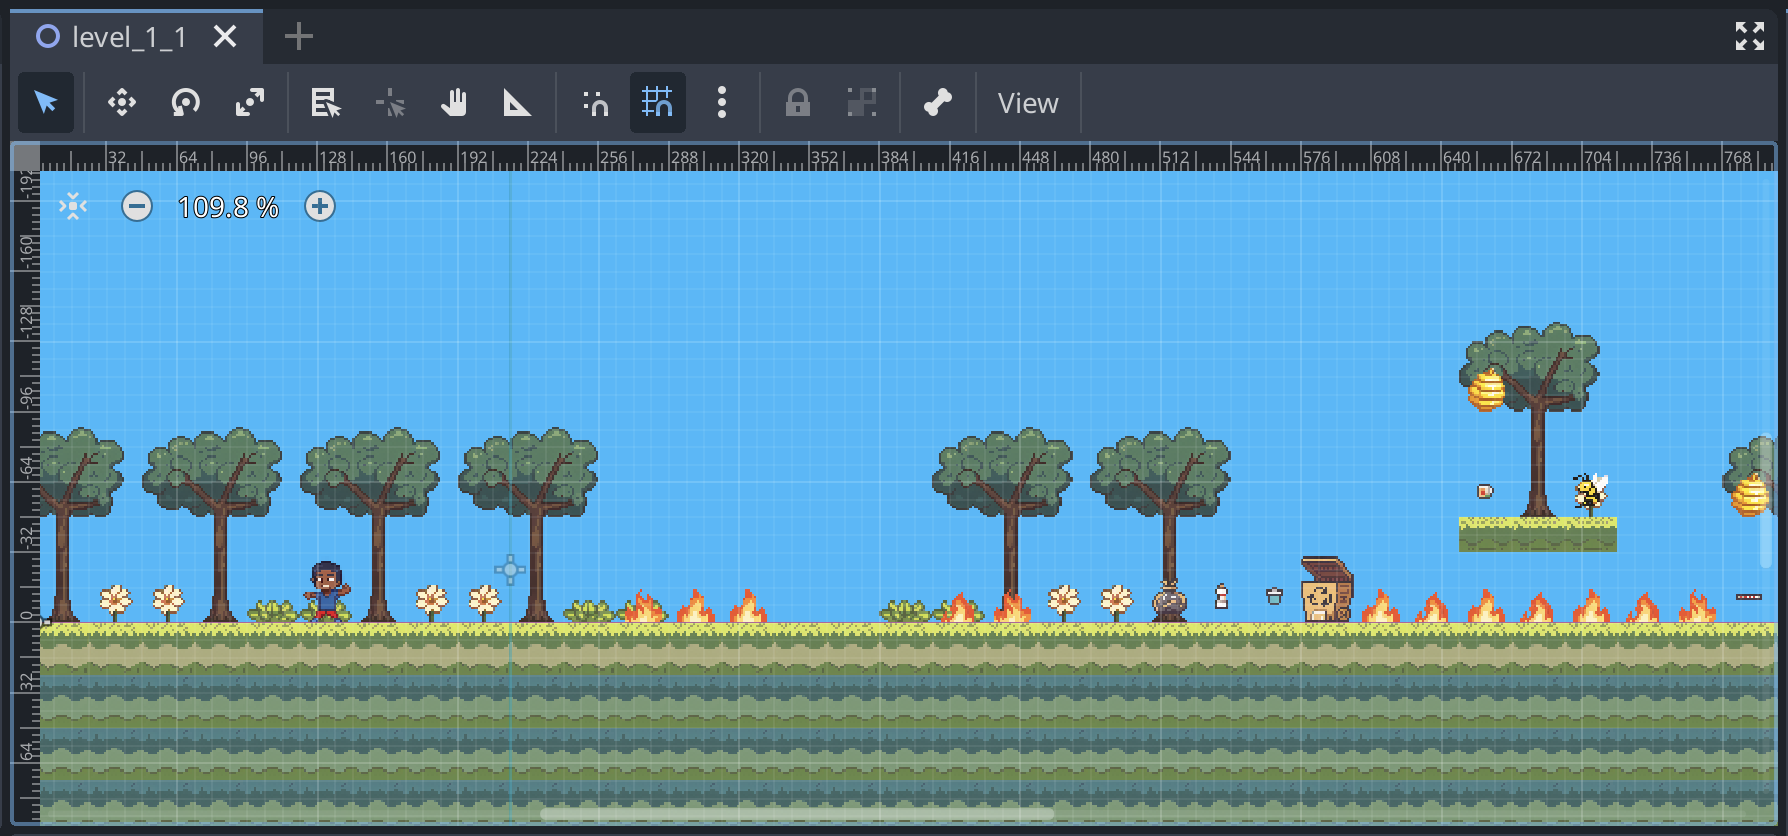Click the horizontal scrollbar at viewport bottom
1788x836 pixels.
pos(797,815)
